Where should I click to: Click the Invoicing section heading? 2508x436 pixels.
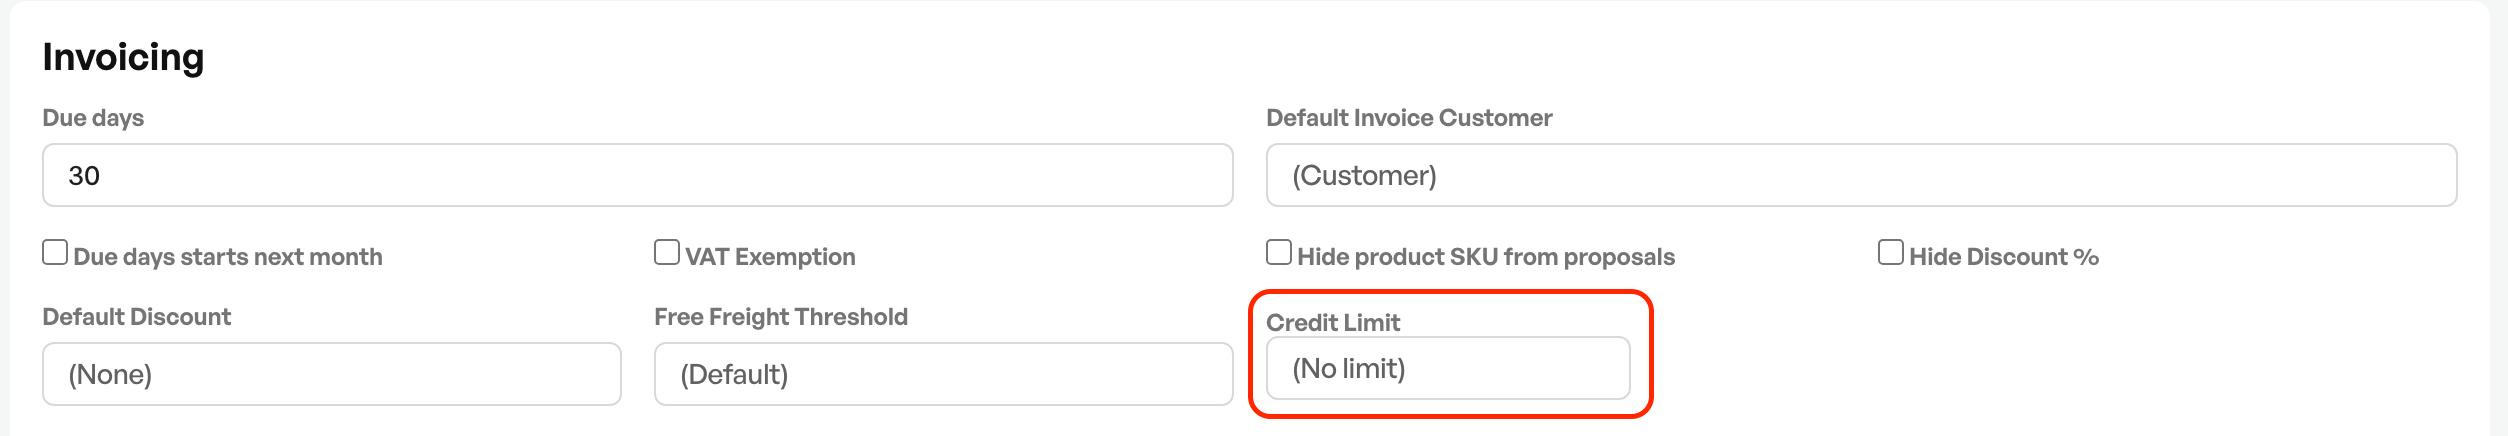(123, 57)
